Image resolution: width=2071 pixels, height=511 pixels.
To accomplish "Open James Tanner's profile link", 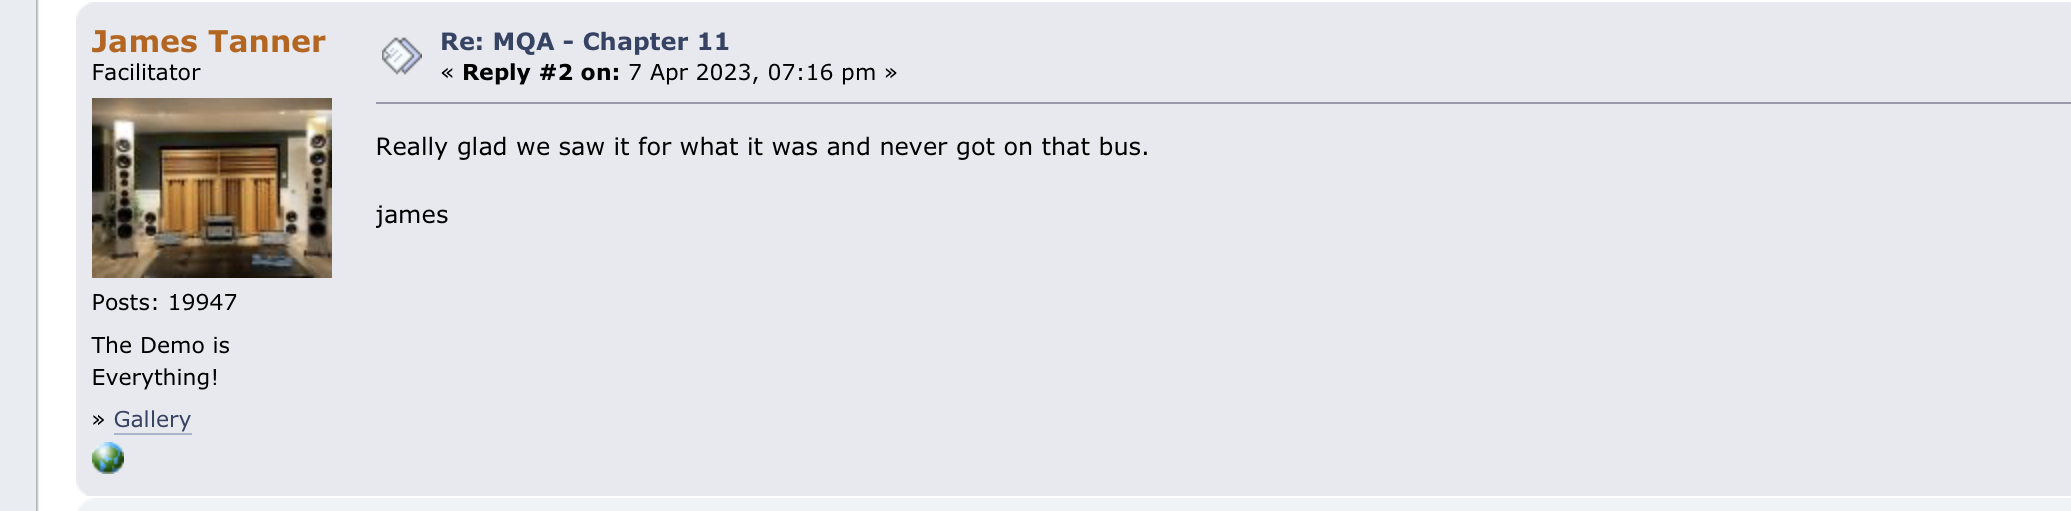I will [208, 42].
